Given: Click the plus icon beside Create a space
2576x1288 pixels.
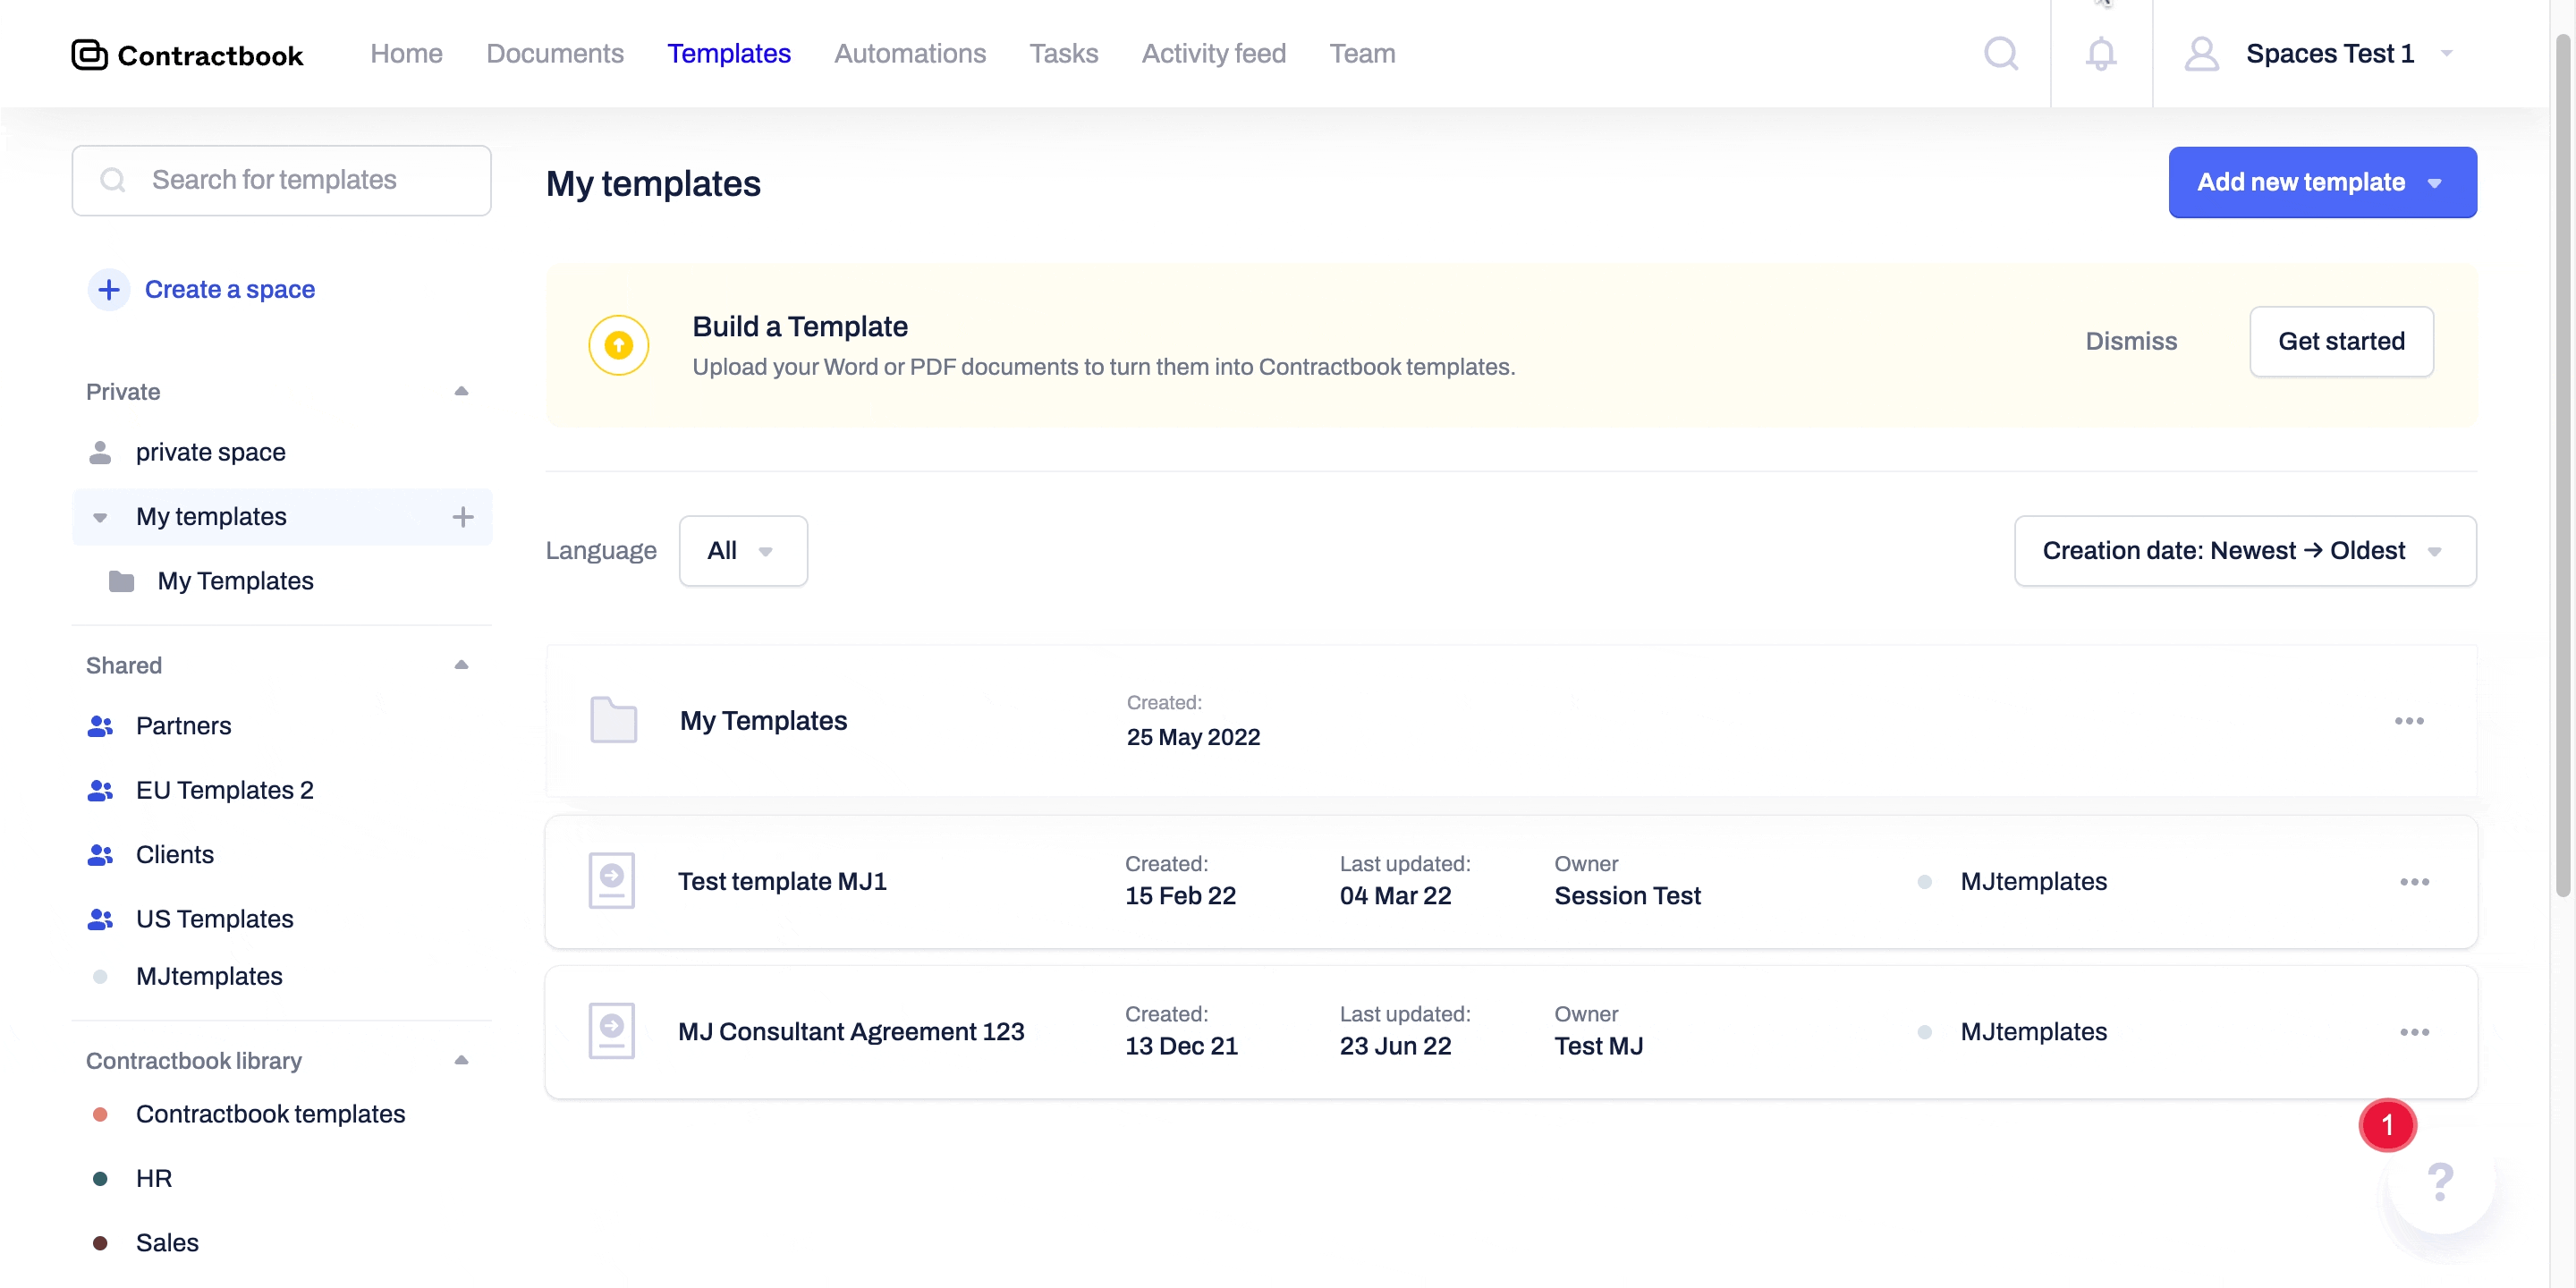Looking at the screenshot, I should (x=109, y=290).
